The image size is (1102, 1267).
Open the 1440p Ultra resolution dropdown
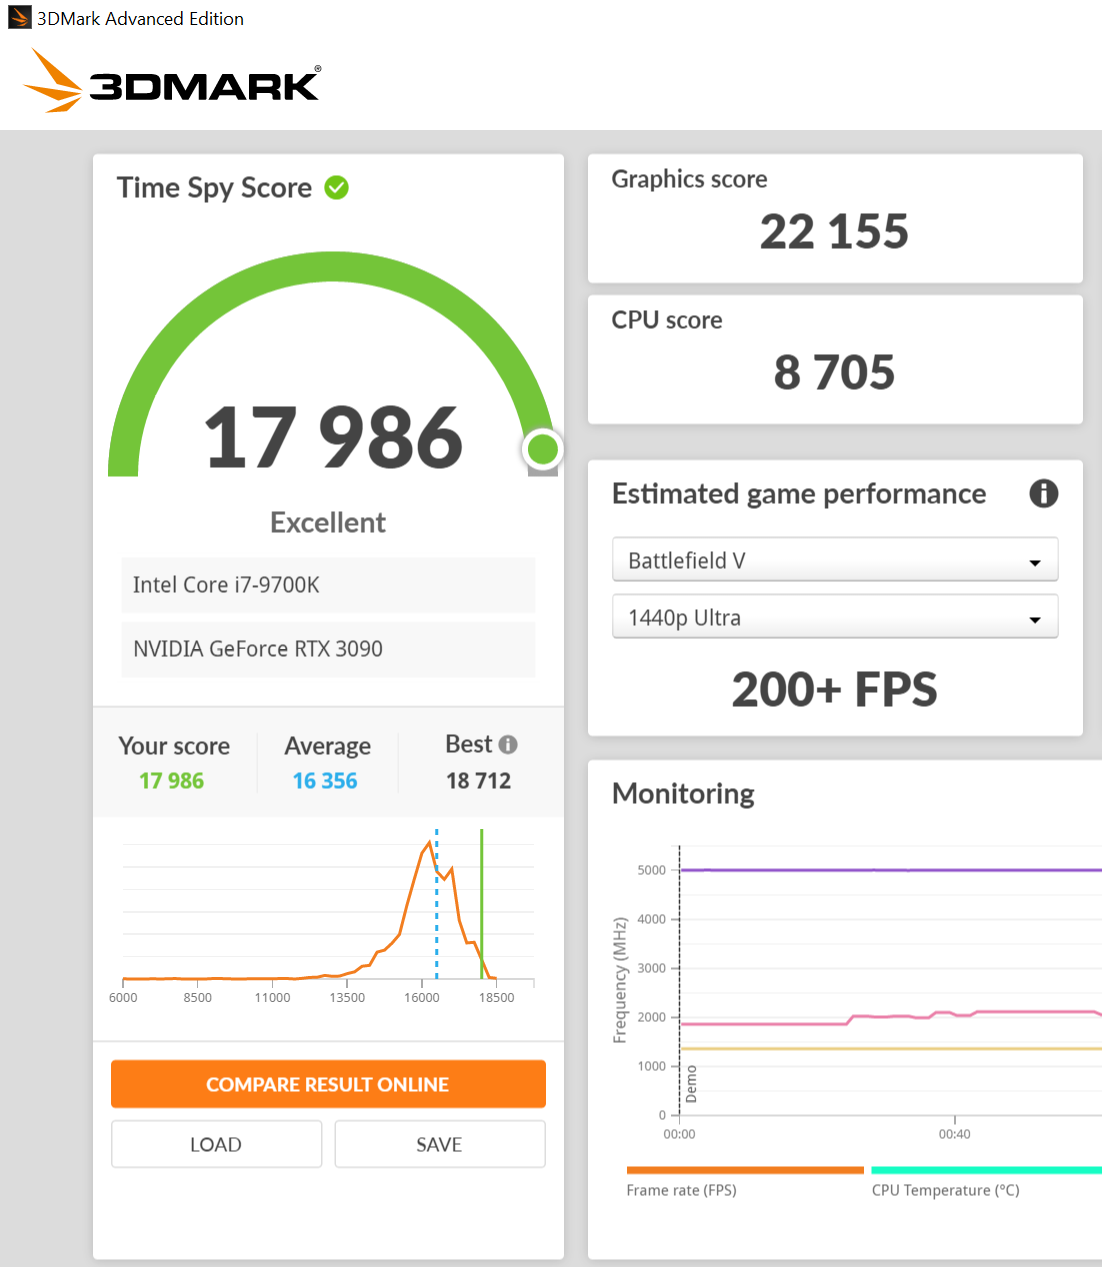835,617
